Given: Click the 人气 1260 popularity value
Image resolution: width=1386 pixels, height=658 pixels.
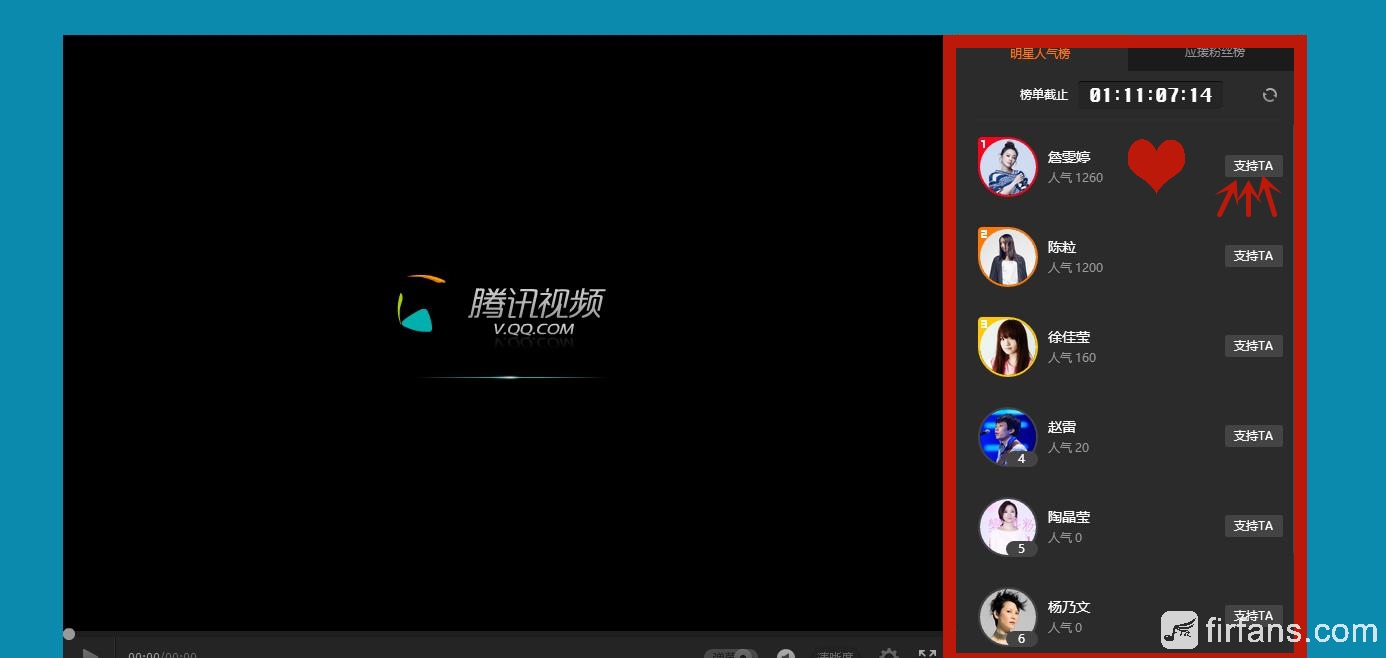Looking at the screenshot, I should 1075,178.
